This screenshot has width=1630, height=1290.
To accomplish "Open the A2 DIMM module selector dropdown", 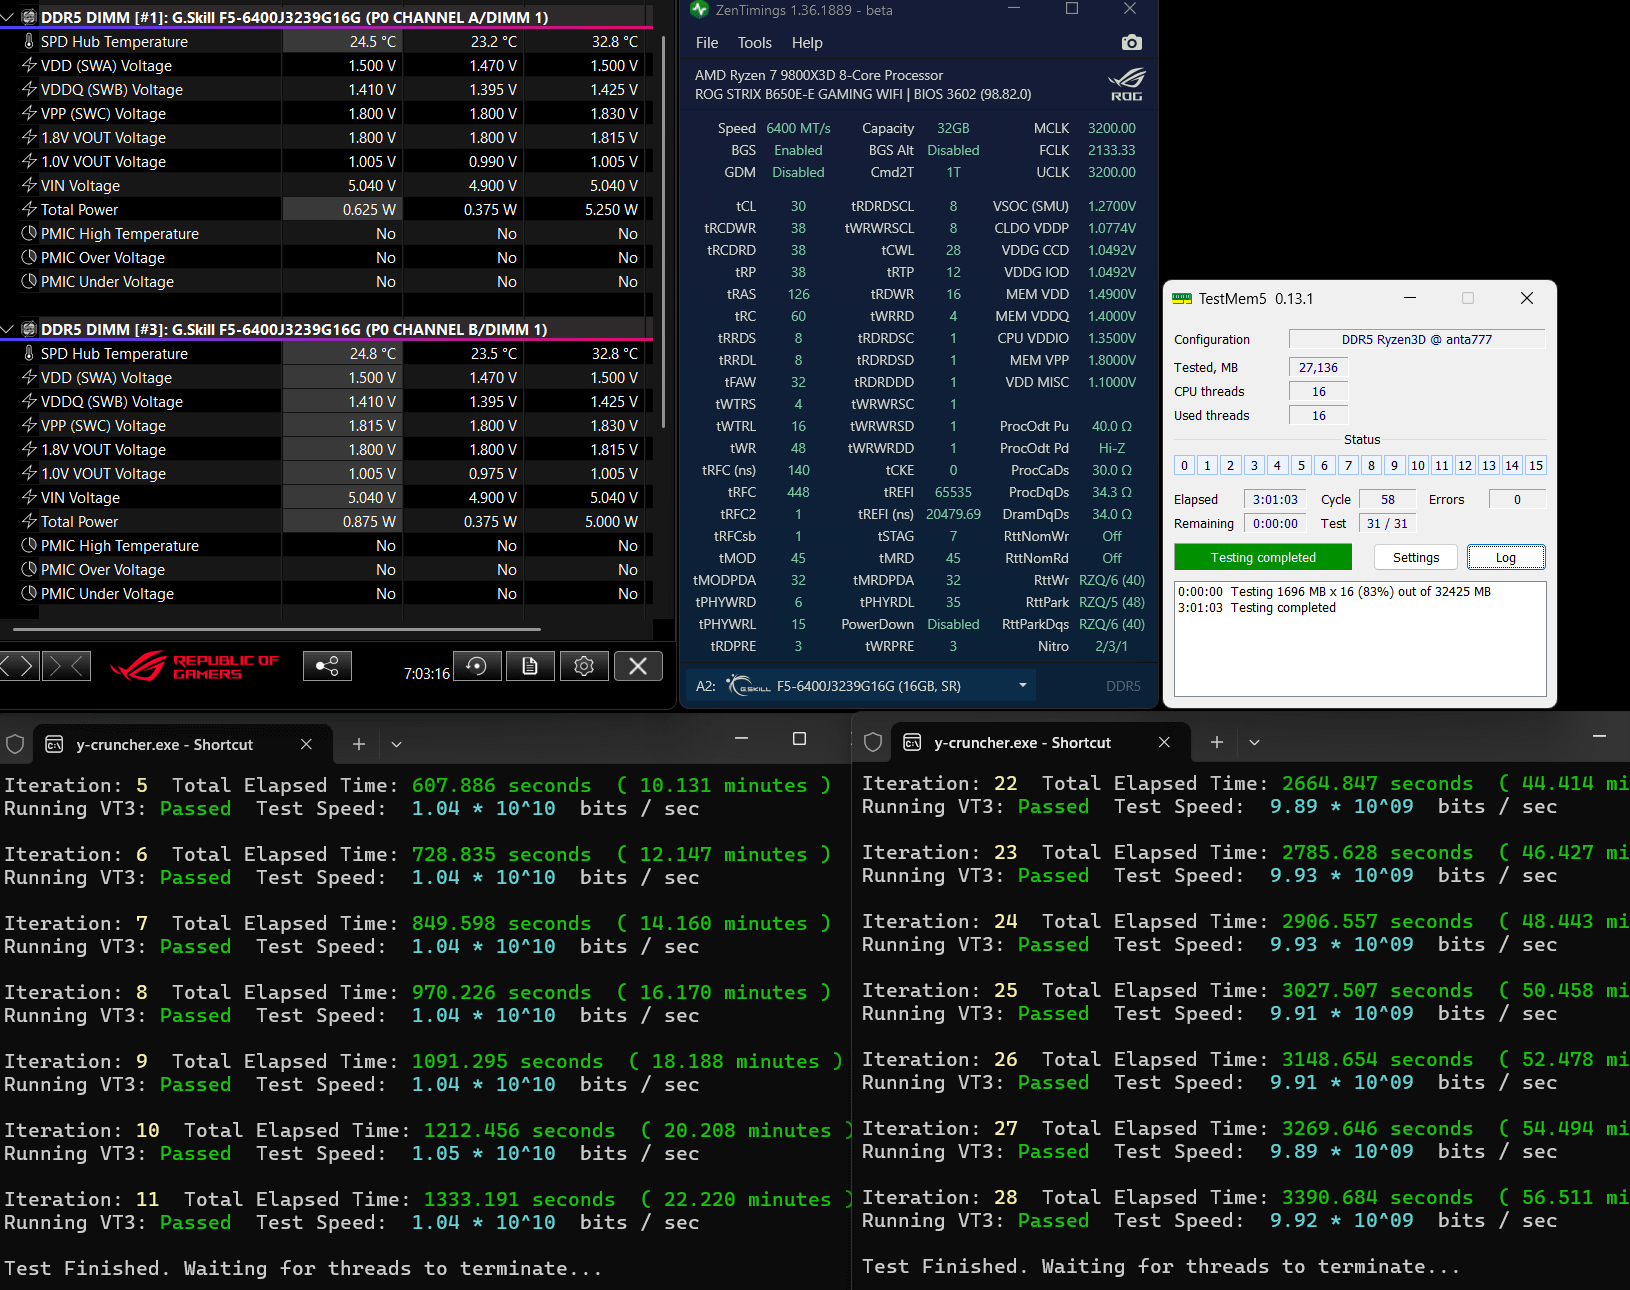I will pos(1022,686).
